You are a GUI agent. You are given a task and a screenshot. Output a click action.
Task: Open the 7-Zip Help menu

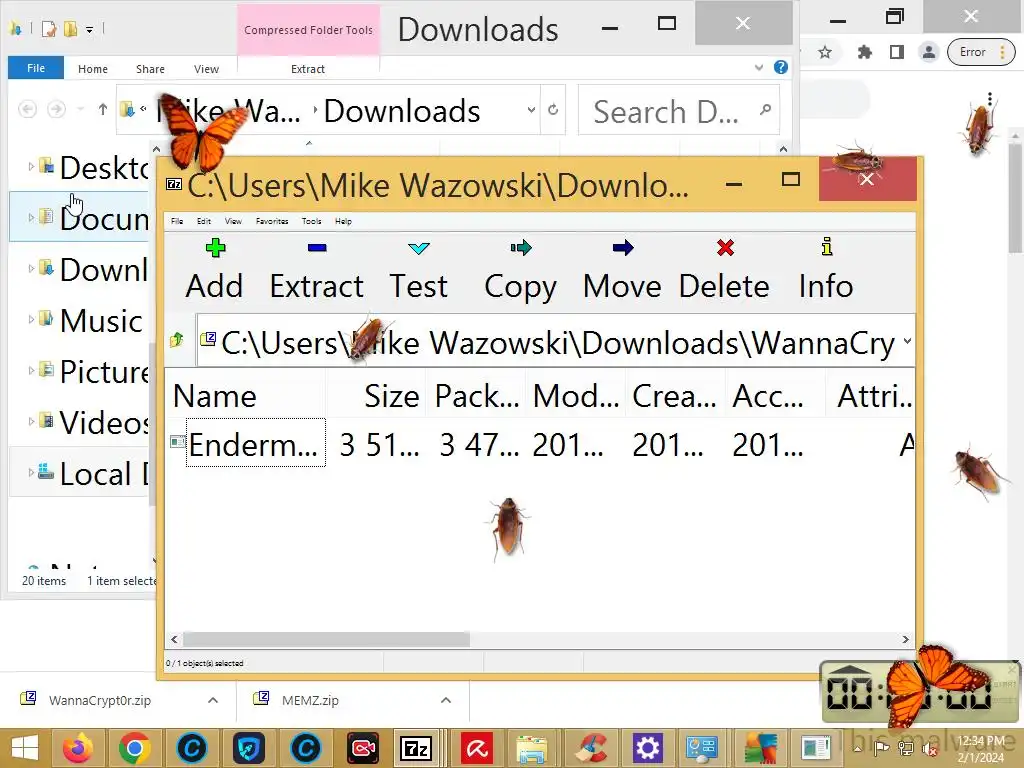[x=344, y=221]
